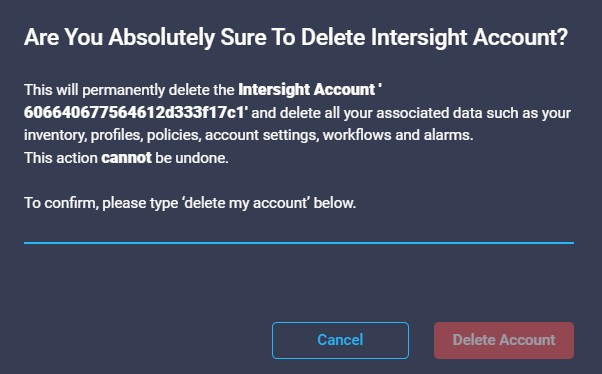Click the bold word 'cannot'
The height and width of the screenshot is (374, 602).
coord(126,158)
